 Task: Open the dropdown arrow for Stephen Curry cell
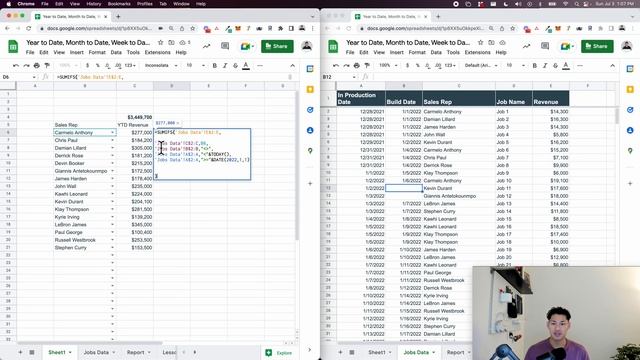point(113,247)
